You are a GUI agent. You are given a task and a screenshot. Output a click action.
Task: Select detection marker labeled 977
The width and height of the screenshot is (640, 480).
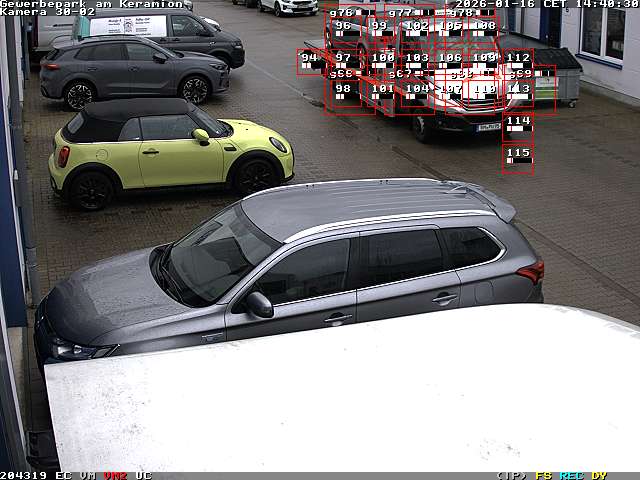coord(400,13)
